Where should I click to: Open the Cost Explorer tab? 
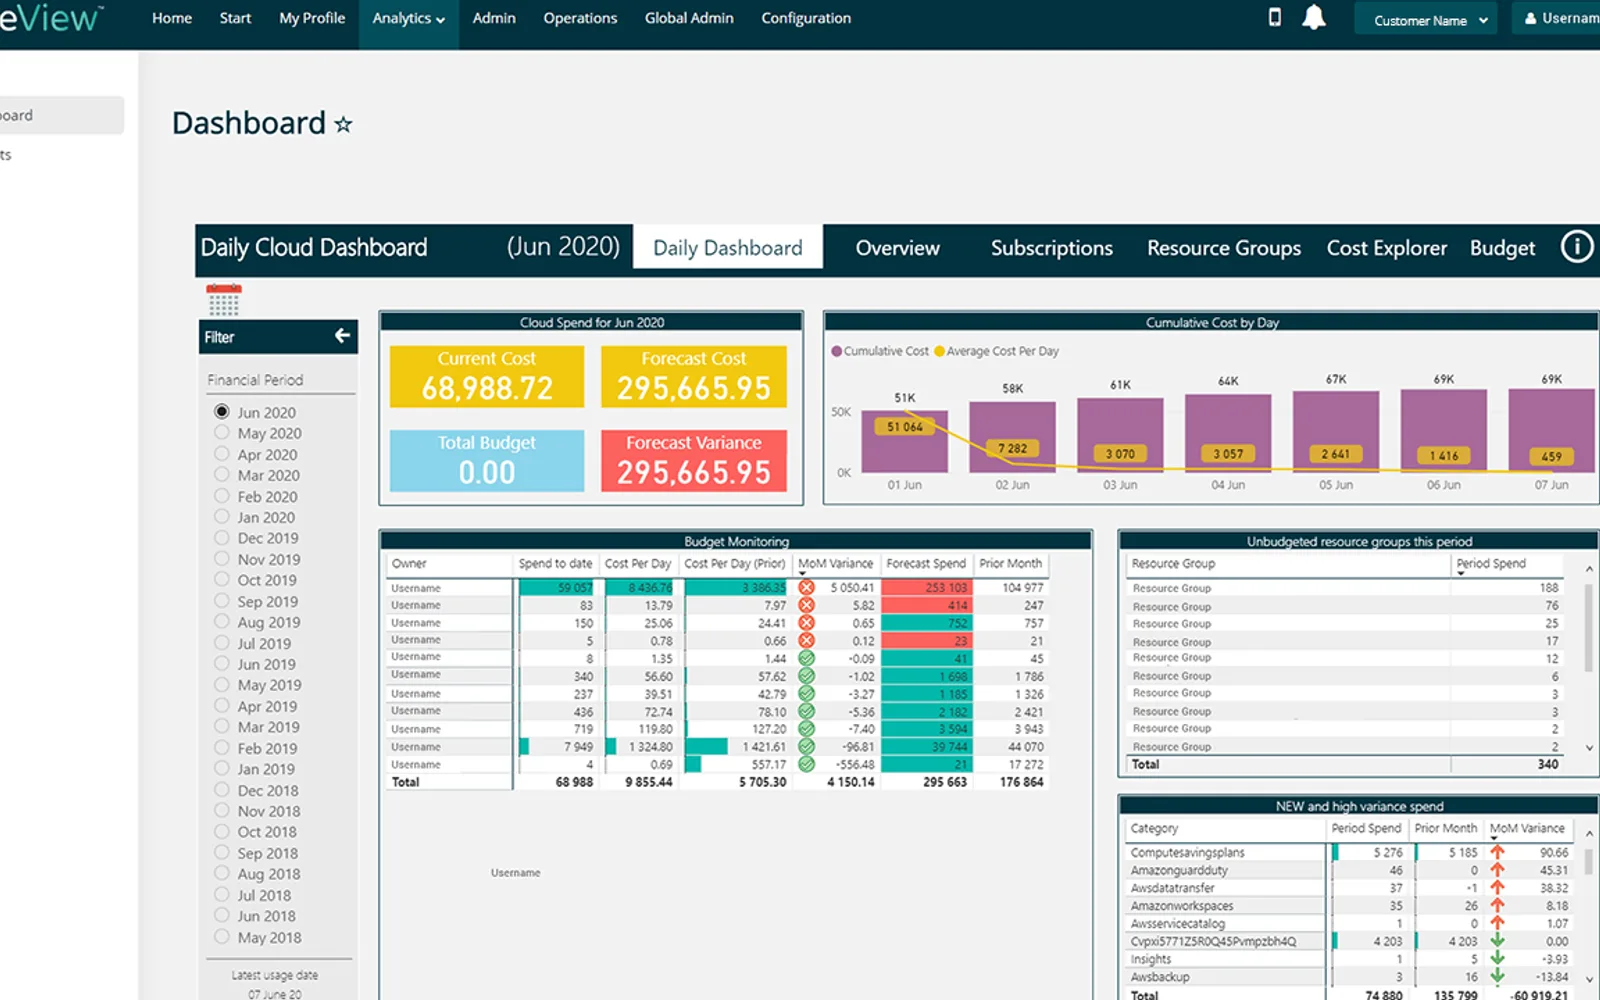[x=1387, y=248]
